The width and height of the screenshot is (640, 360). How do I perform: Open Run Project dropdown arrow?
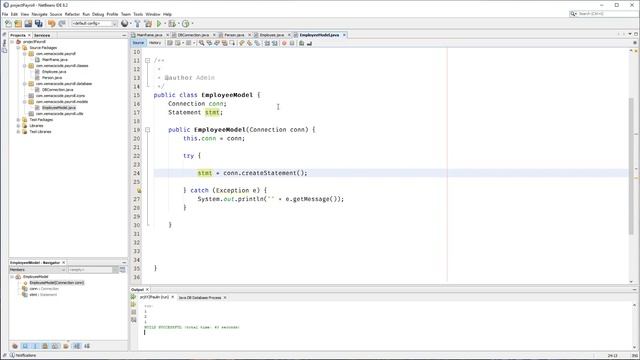pos(165,24)
